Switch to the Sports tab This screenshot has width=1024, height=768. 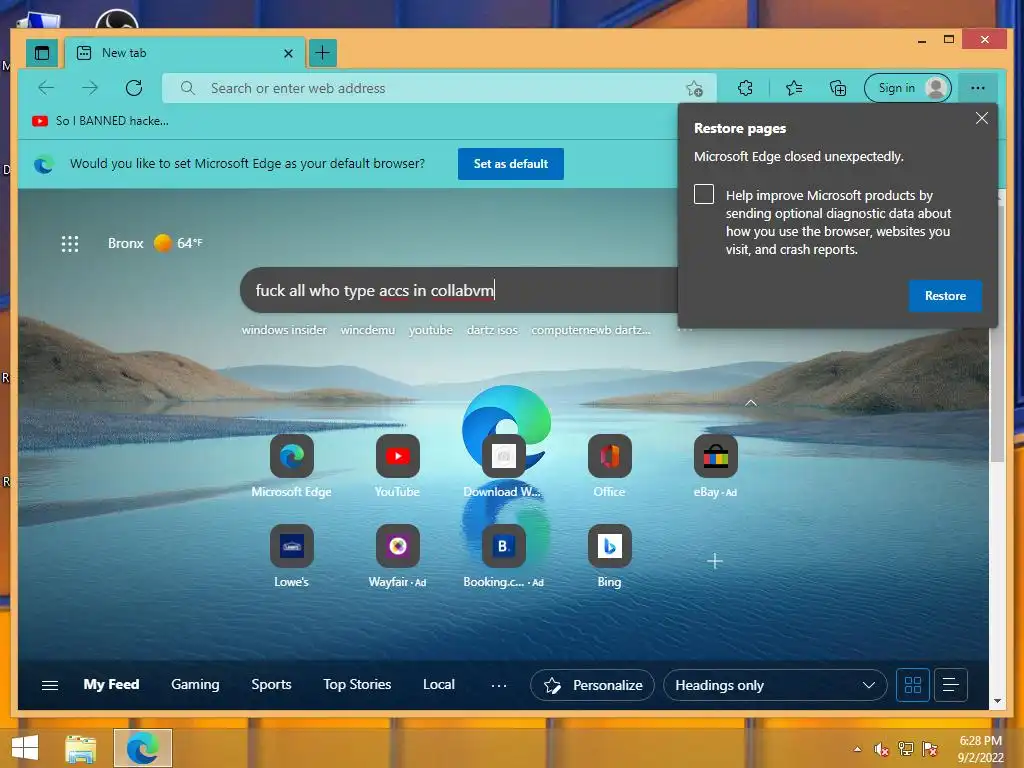(x=271, y=684)
